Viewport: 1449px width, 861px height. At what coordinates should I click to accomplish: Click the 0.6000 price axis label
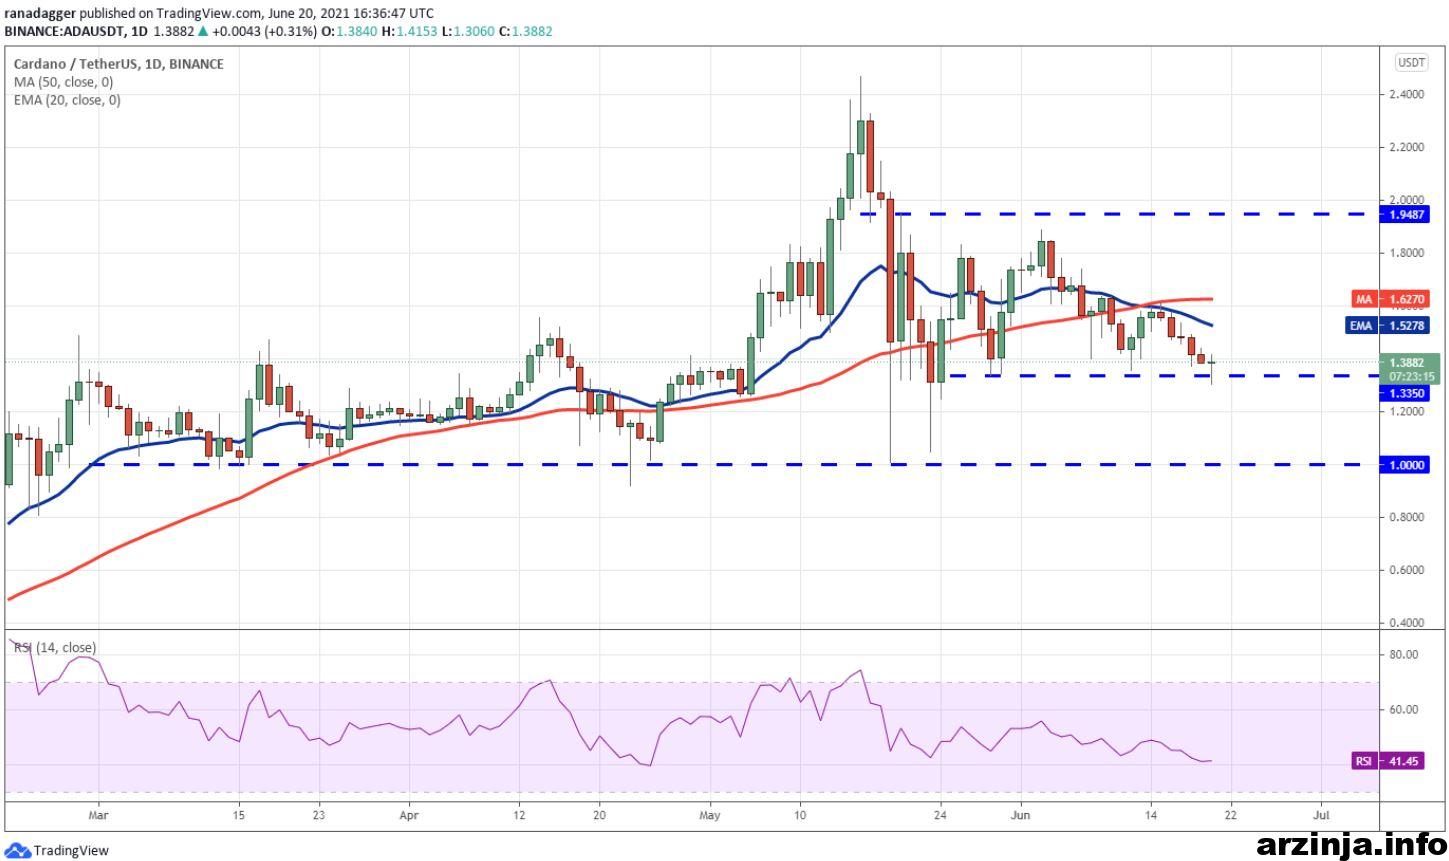tap(1406, 571)
